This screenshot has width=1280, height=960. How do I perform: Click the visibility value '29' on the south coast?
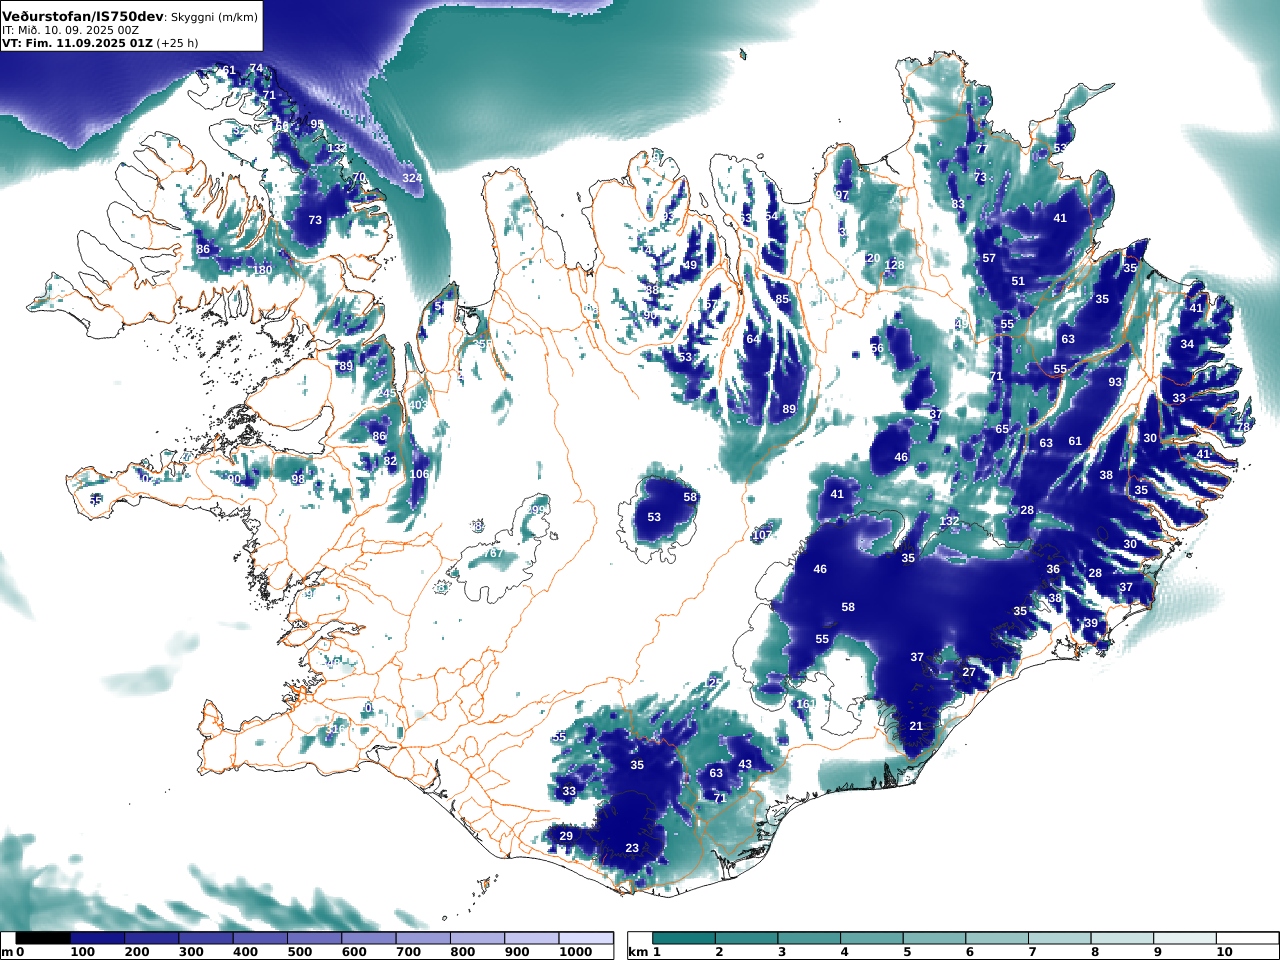click(x=566, y=836)
